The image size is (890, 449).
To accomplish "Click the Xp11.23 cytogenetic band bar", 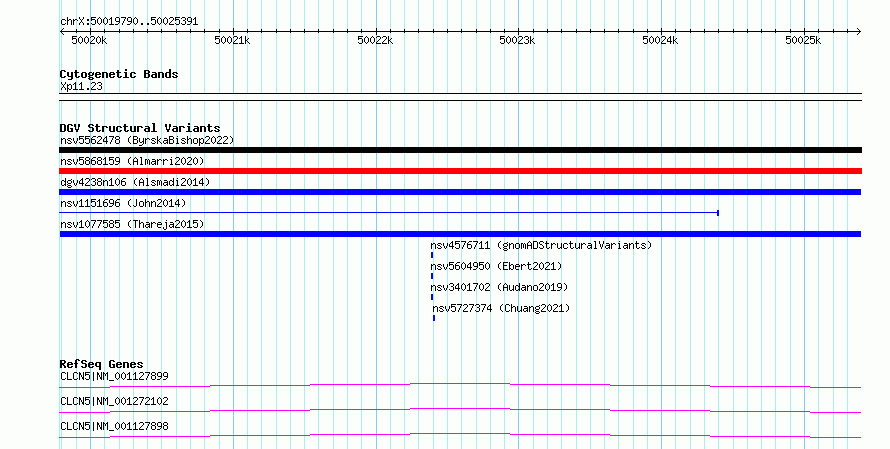I will (460, 97).
